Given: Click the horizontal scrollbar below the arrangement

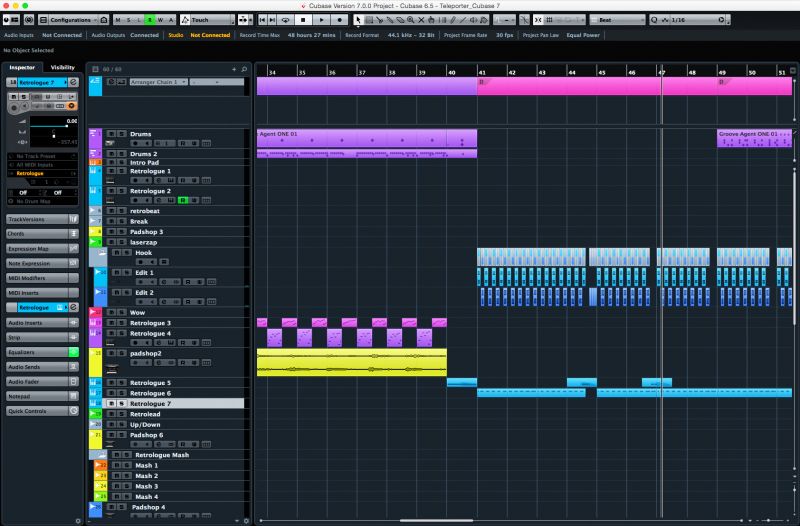Looking at the screenshot, I should (436, 520).
